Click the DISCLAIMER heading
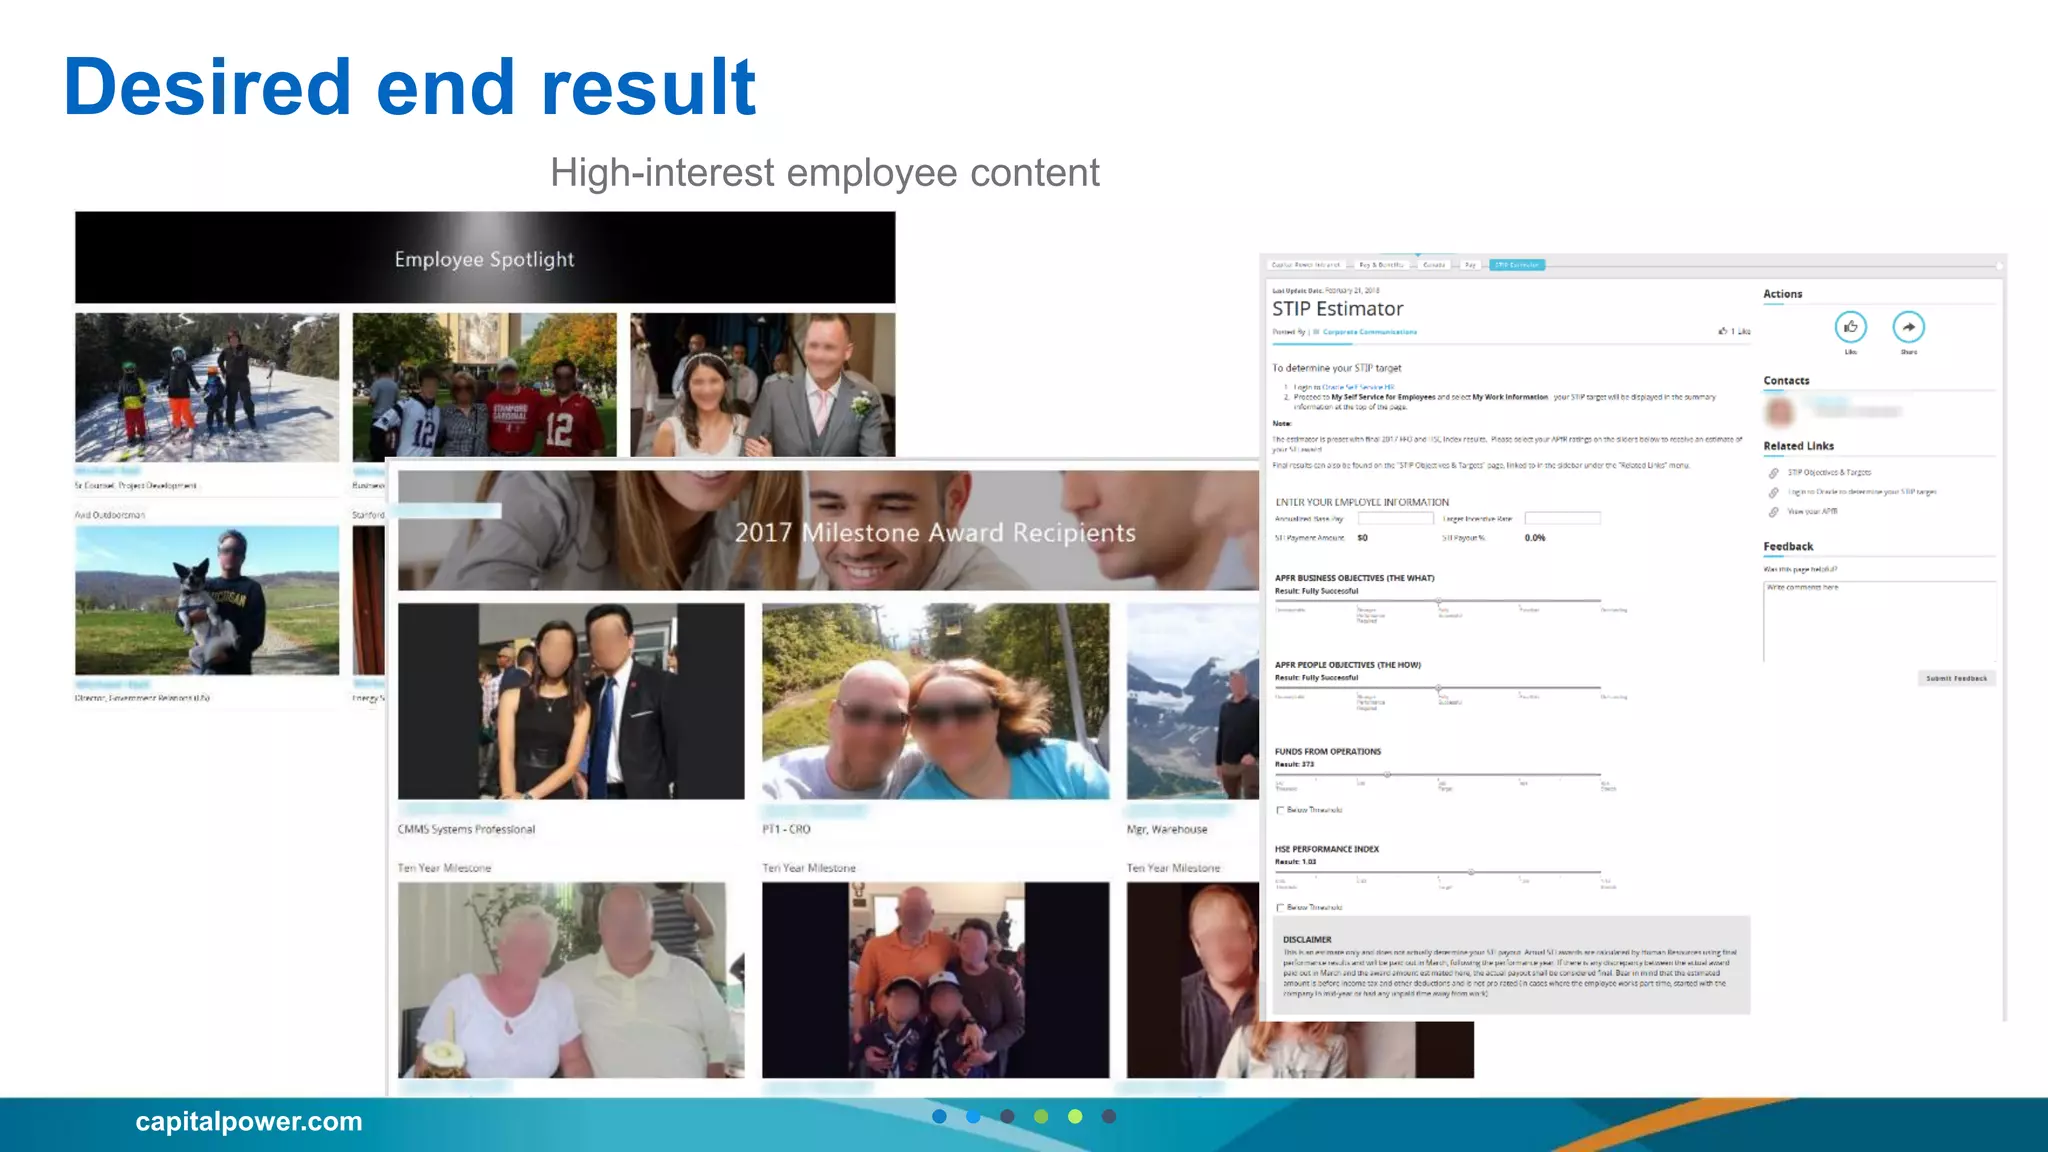Image resolution: width=2048 pixels, height=1152 pixels. click(x=1307, y=940)
